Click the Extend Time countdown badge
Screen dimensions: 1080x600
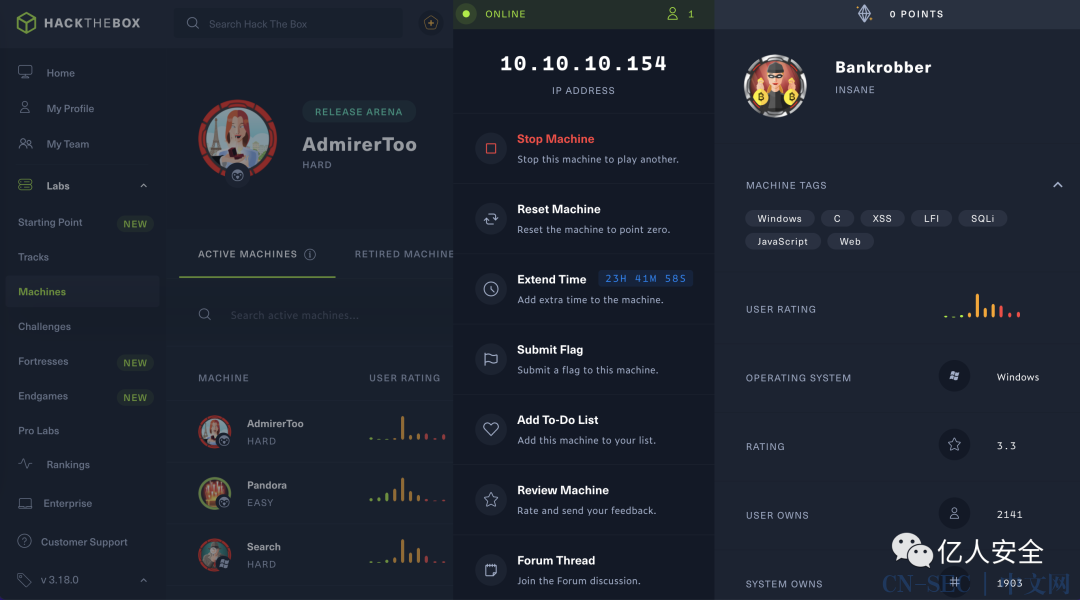(645, 278)
